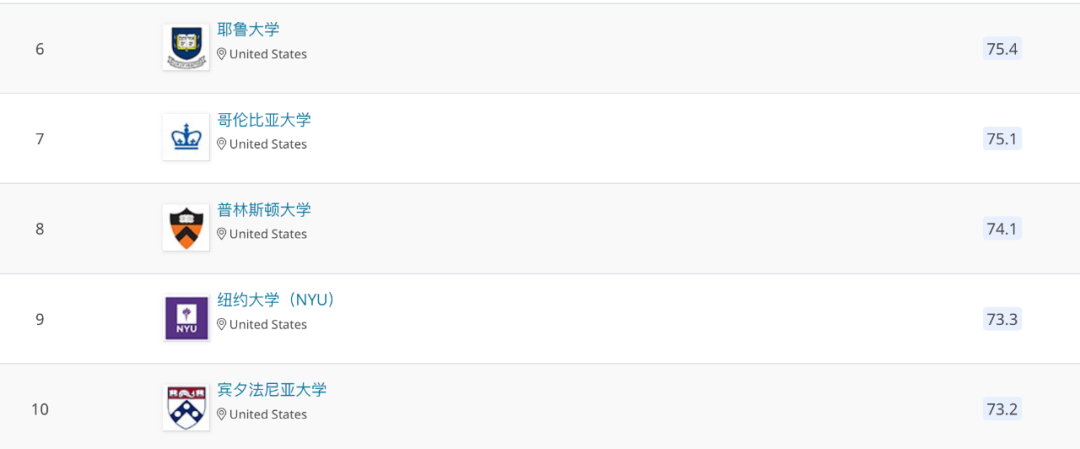
Task: Click rank number 10 in the list
Action: point(40,409)
